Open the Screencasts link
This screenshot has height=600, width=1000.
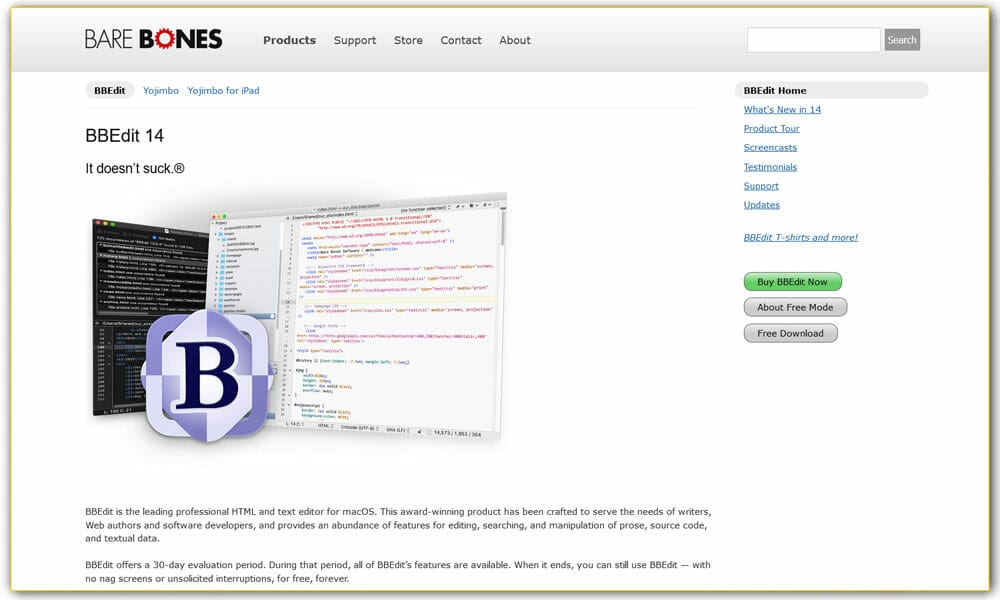click(770, 147)
